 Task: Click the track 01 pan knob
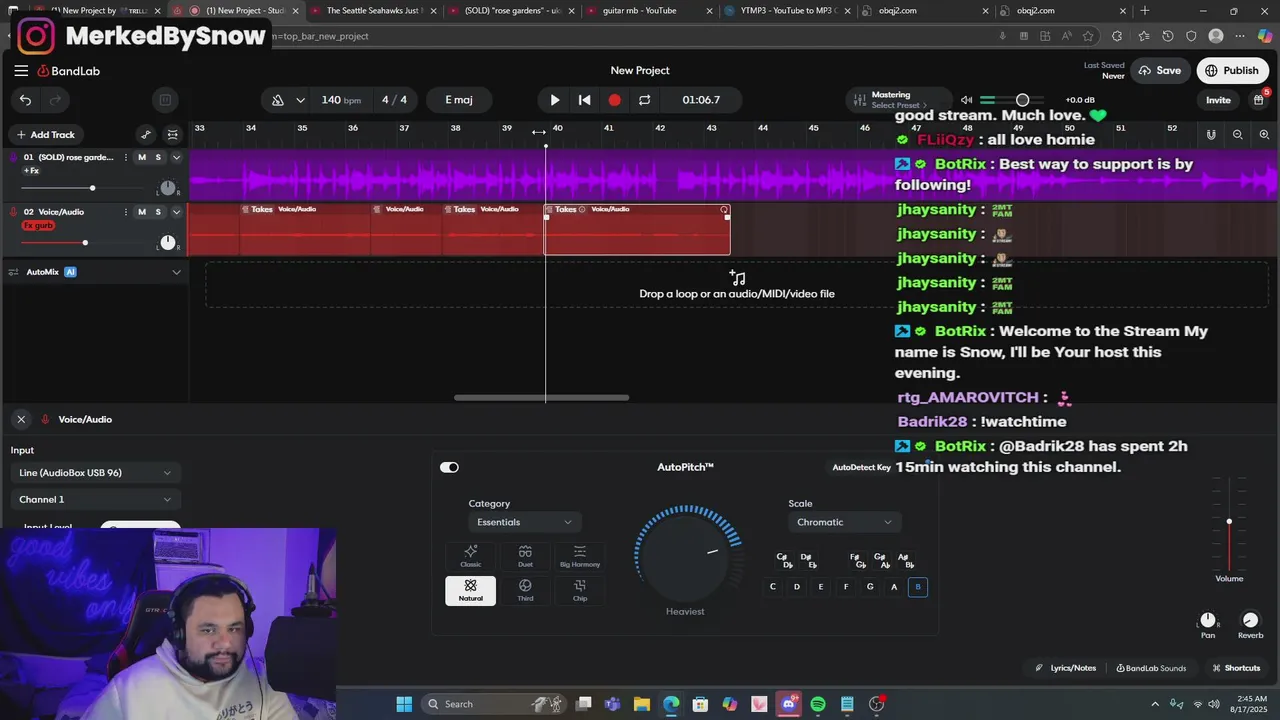(168, 188)
